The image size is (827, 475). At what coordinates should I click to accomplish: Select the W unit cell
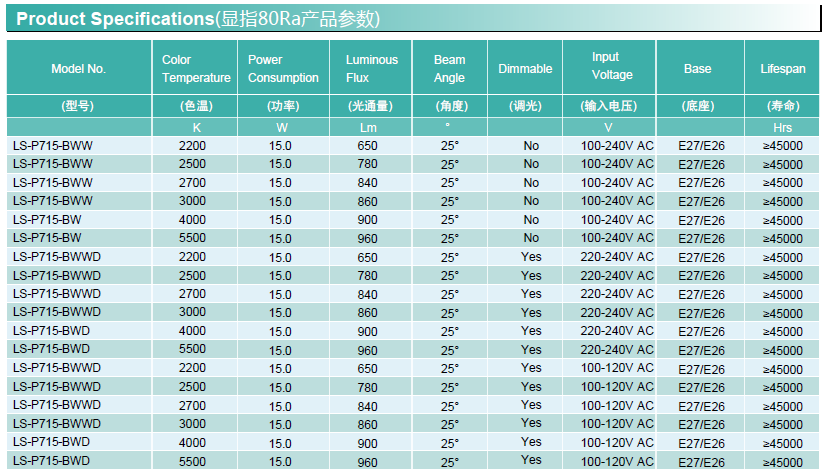click(282, 127)
